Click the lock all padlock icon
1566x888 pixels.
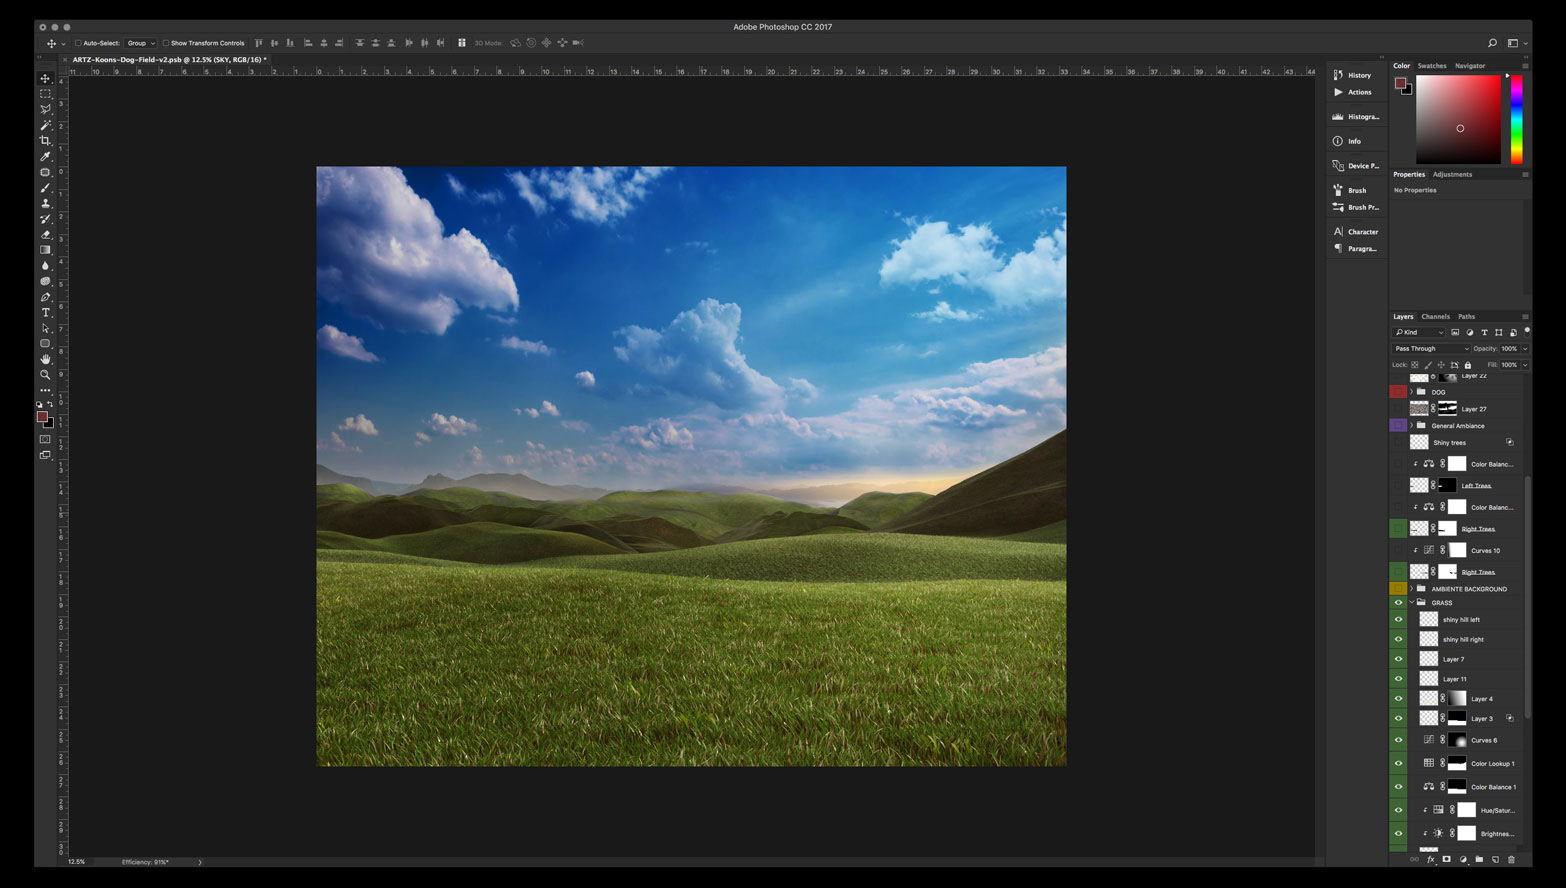pos(1468,365)
